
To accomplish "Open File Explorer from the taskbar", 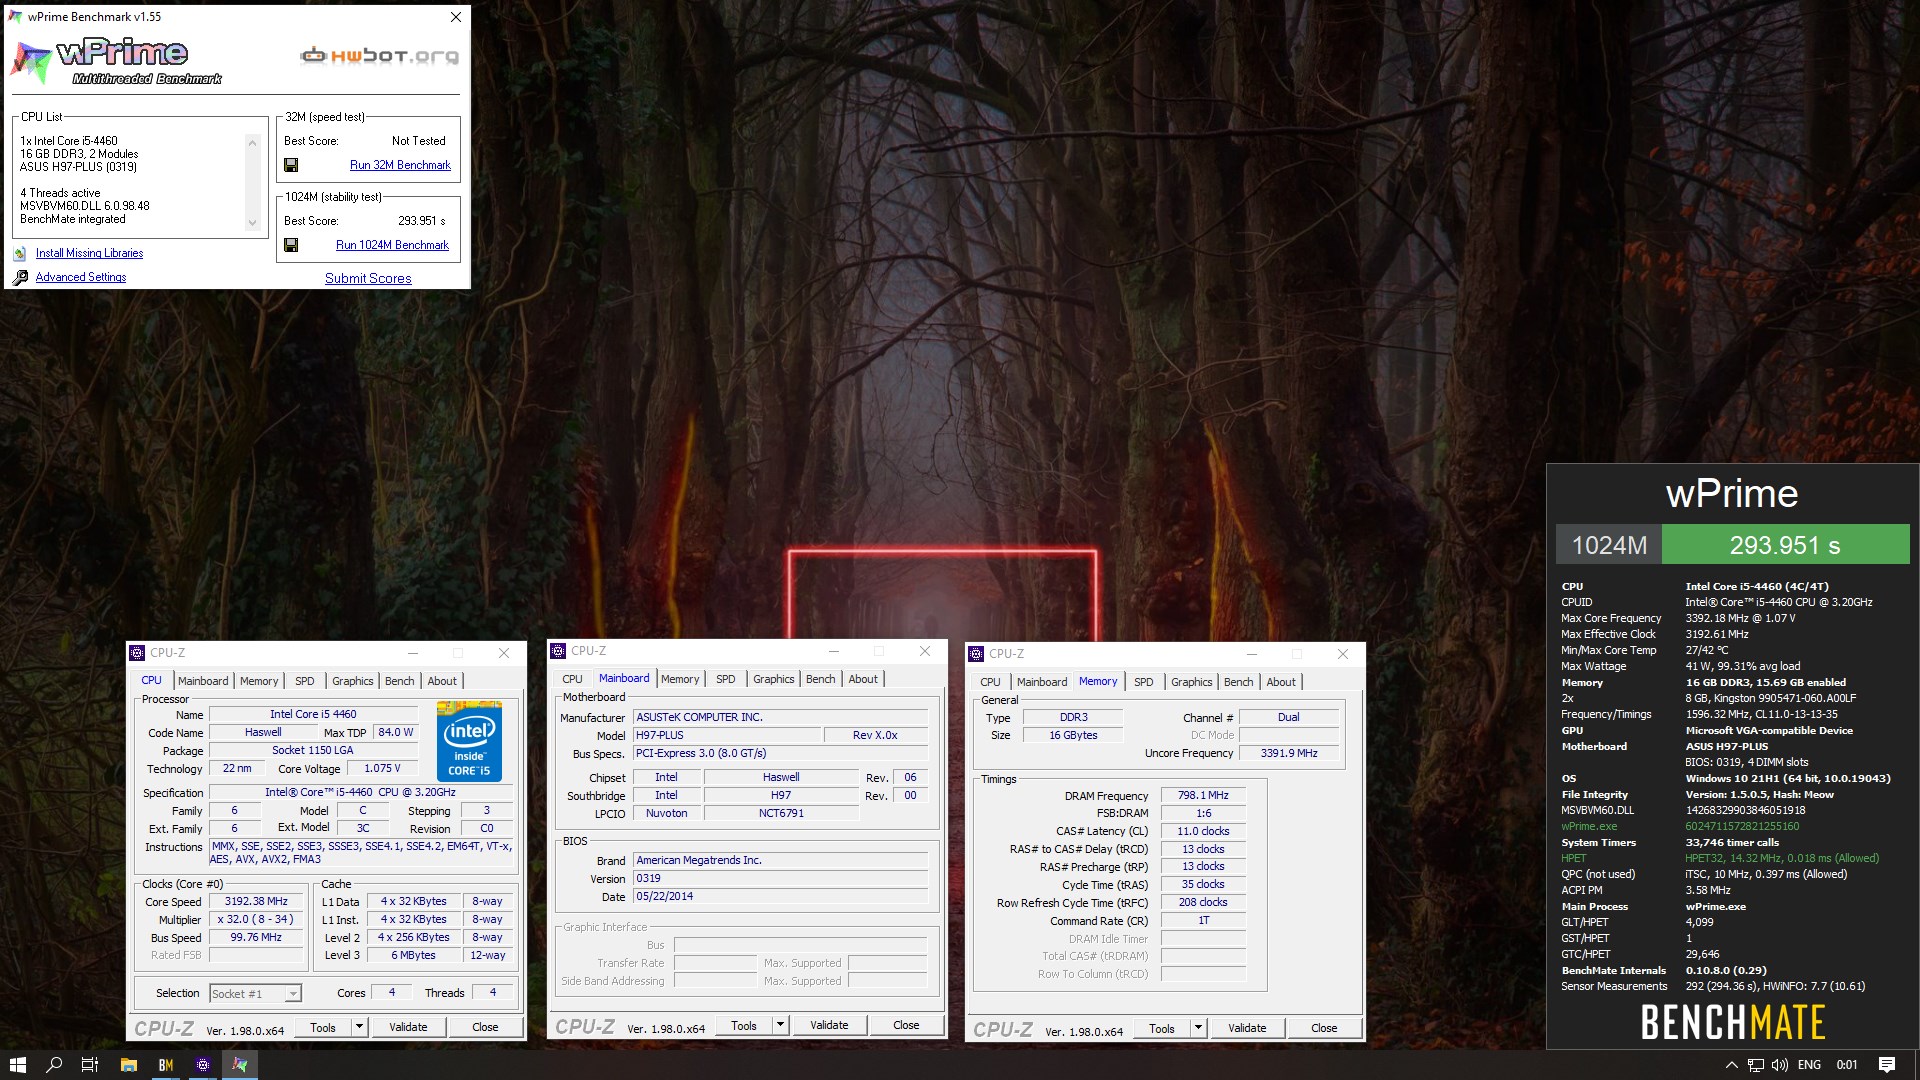I will 128,1065.
